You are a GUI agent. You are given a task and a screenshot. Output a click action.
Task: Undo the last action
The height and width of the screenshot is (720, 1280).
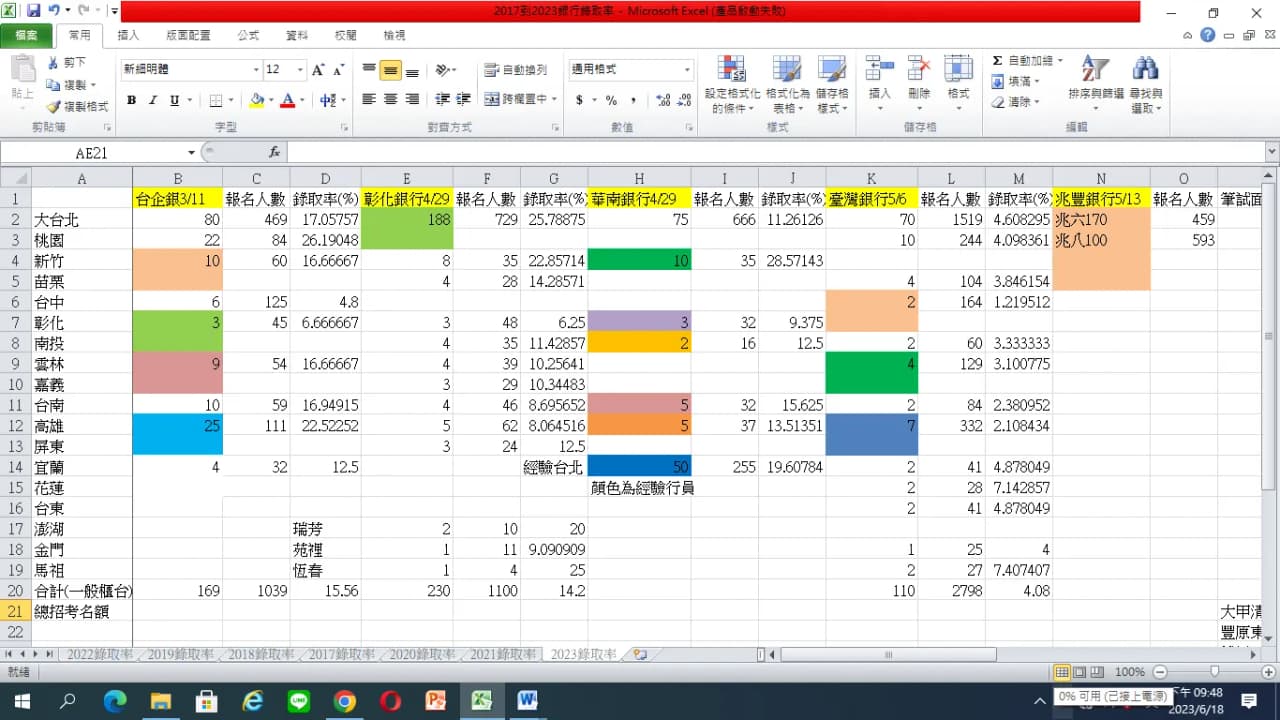coord(54,11)
